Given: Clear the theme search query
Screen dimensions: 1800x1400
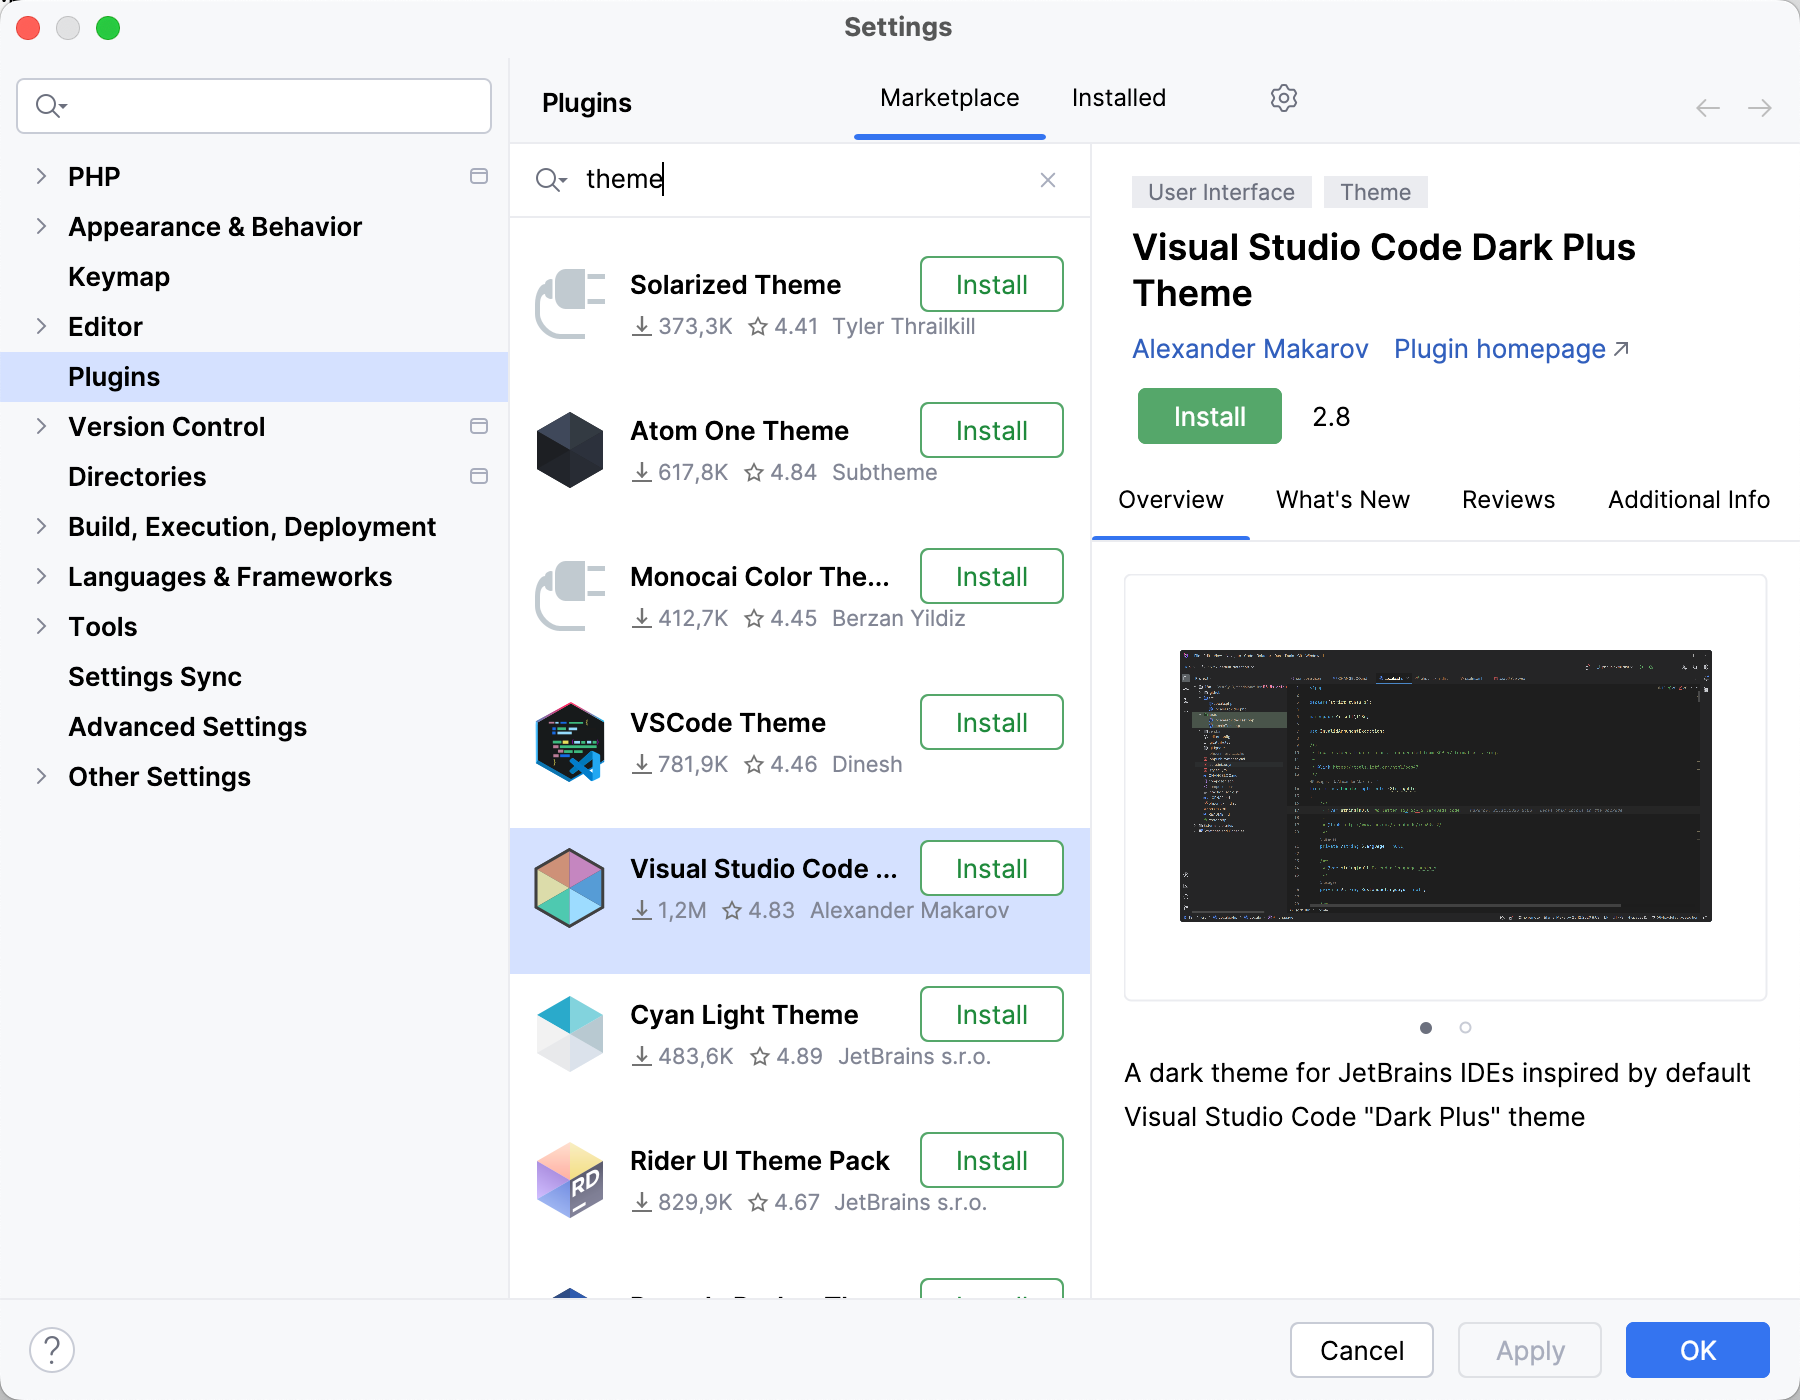Looking at the screenshot, I should [x=1047, y=180].
